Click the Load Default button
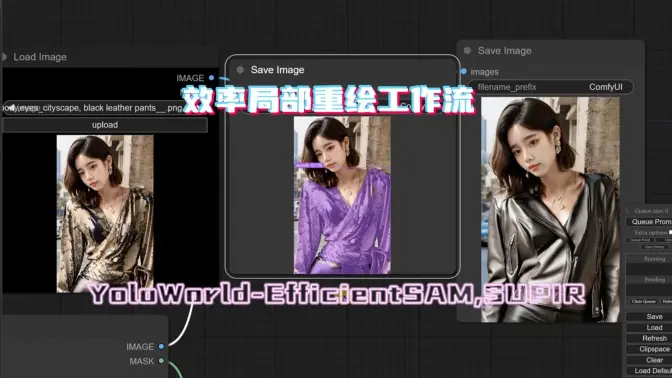672x378 pixels. 649,371
